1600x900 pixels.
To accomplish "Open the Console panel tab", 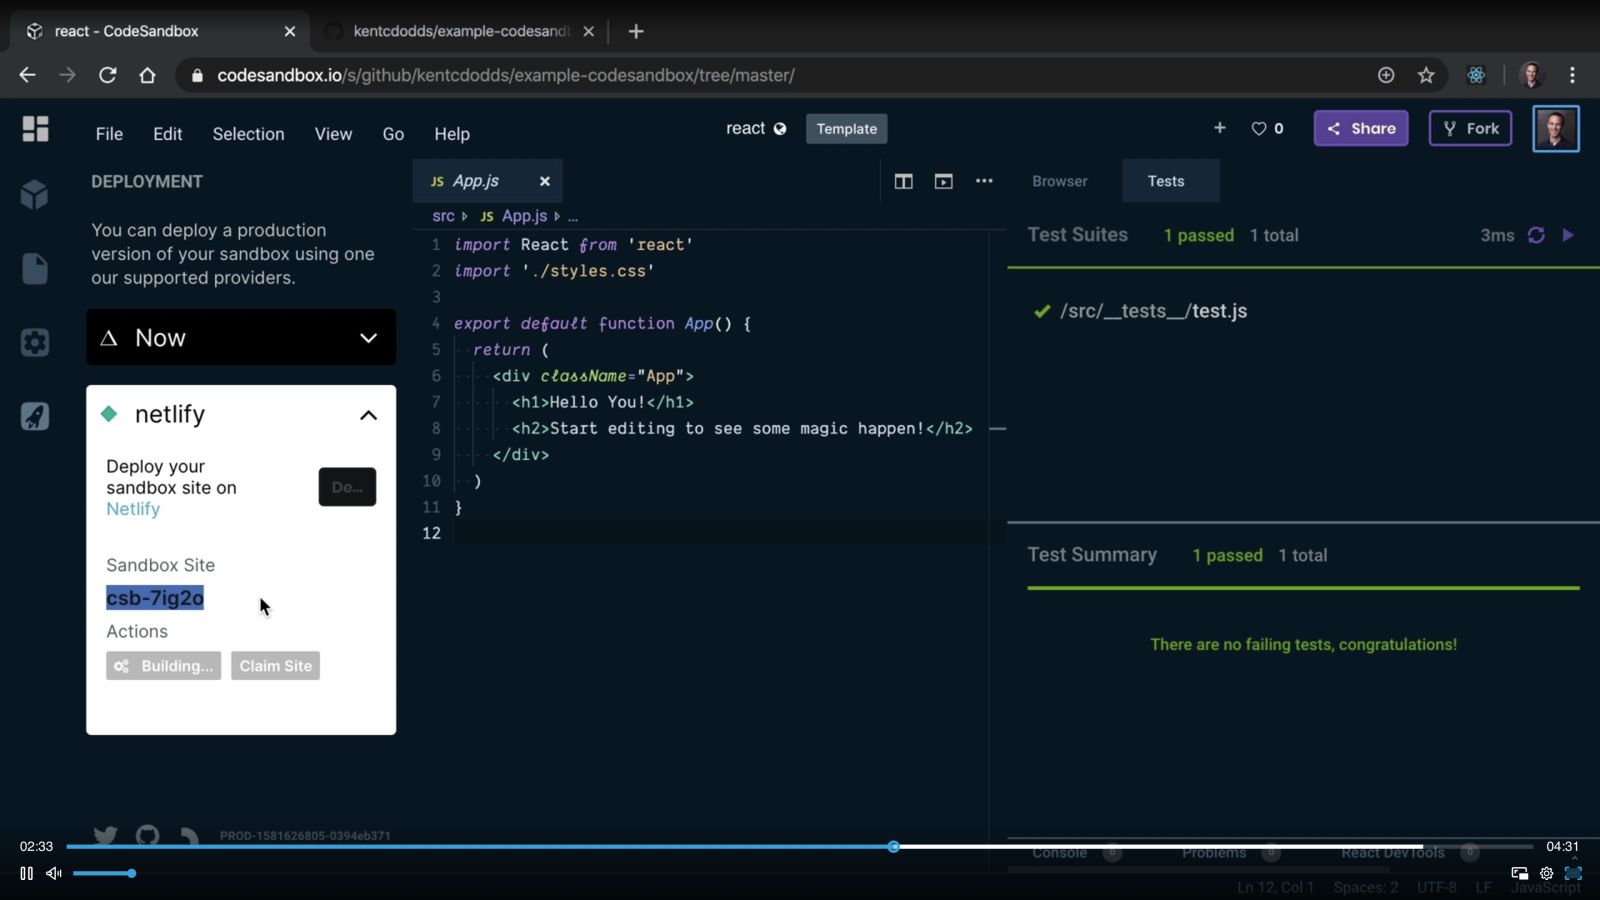I will [x=1060, y=852].
